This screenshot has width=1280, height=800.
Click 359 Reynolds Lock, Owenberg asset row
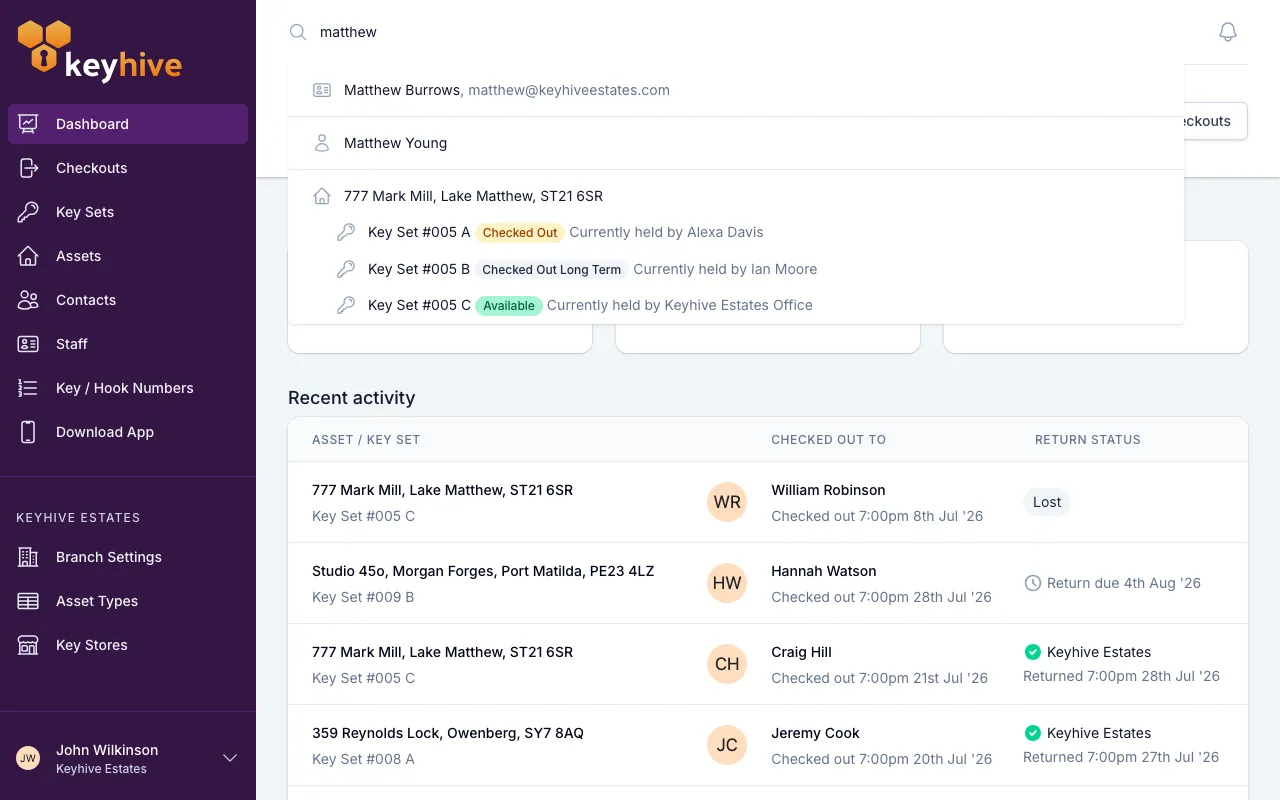click(x=768, y=745)
